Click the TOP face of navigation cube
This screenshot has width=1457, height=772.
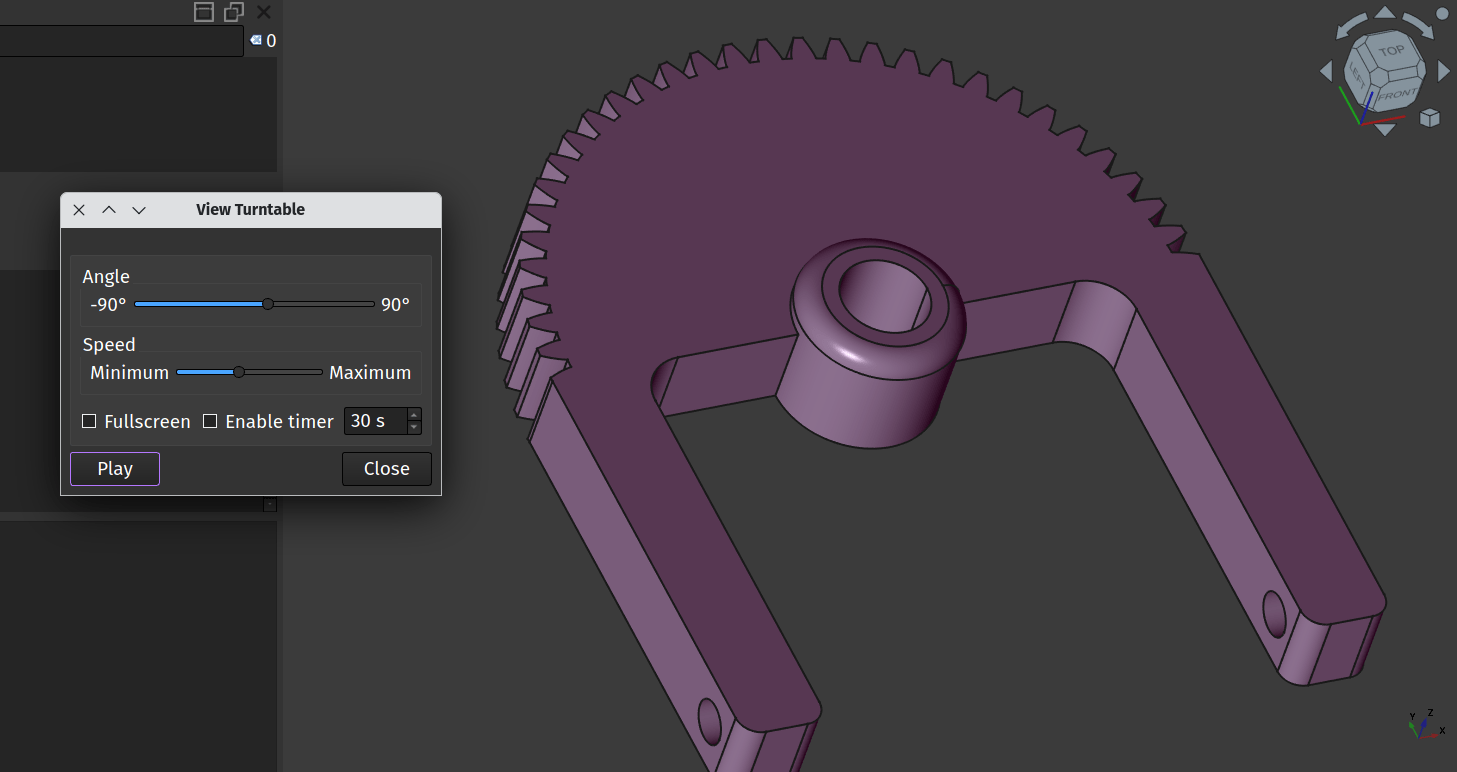pyautogui.click(x=1389, y=53)
